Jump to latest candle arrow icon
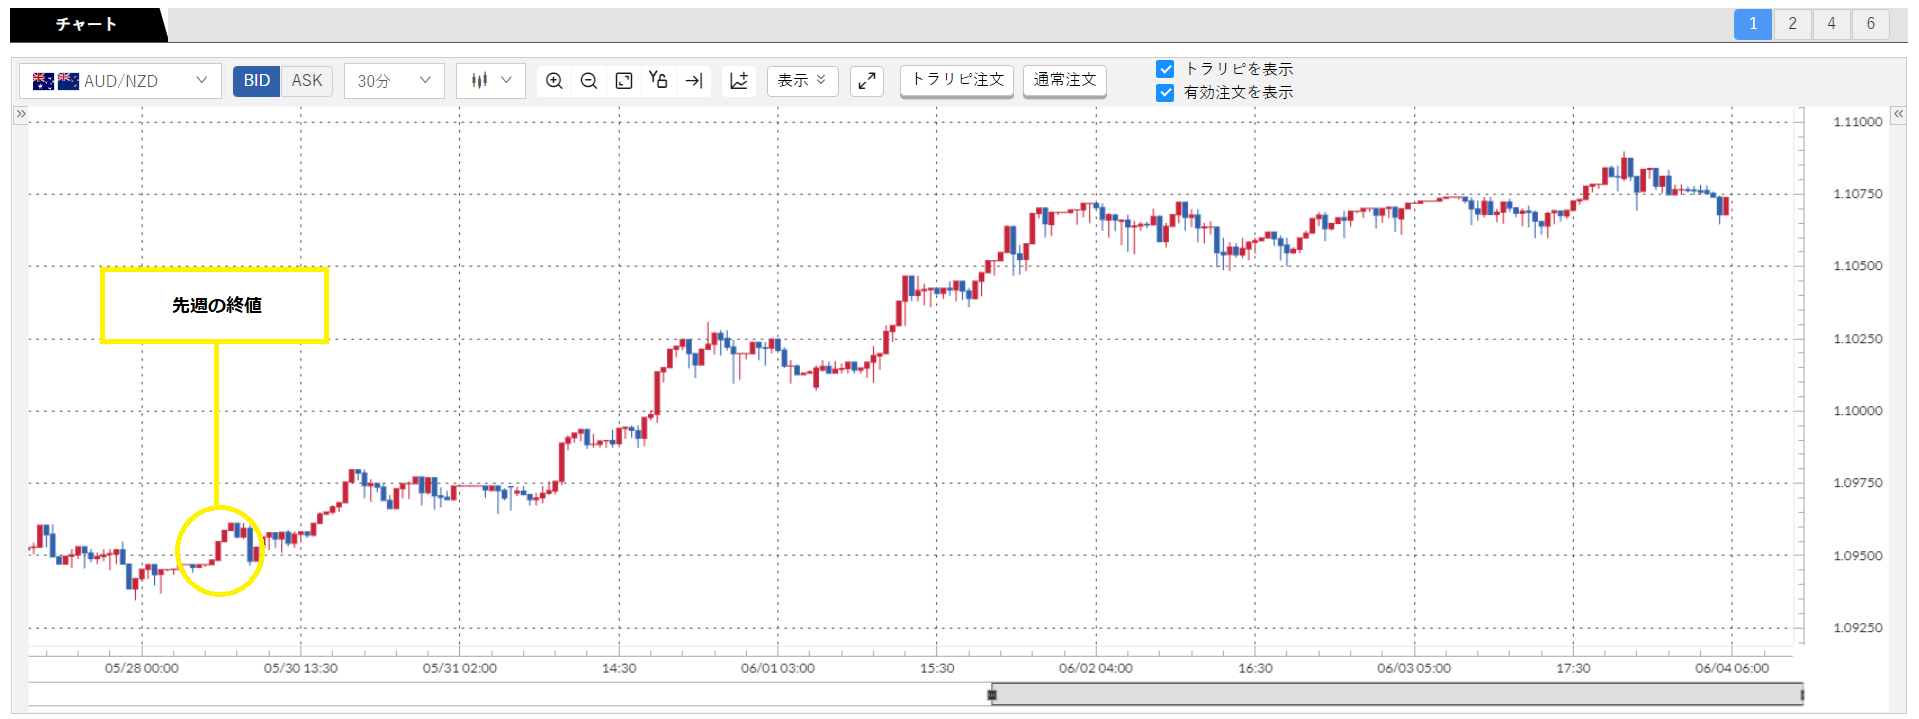The height and width of the screenshot is (719, 1919). (x=693, y=81)
